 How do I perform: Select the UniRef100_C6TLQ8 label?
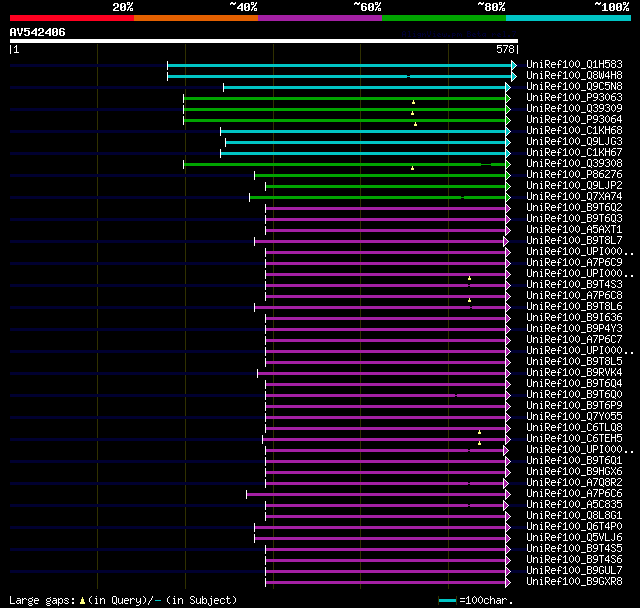(x=574, y=428)
